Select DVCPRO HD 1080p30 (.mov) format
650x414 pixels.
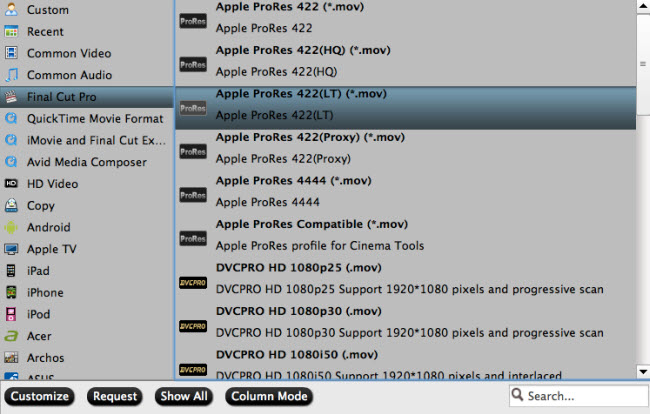405,325
